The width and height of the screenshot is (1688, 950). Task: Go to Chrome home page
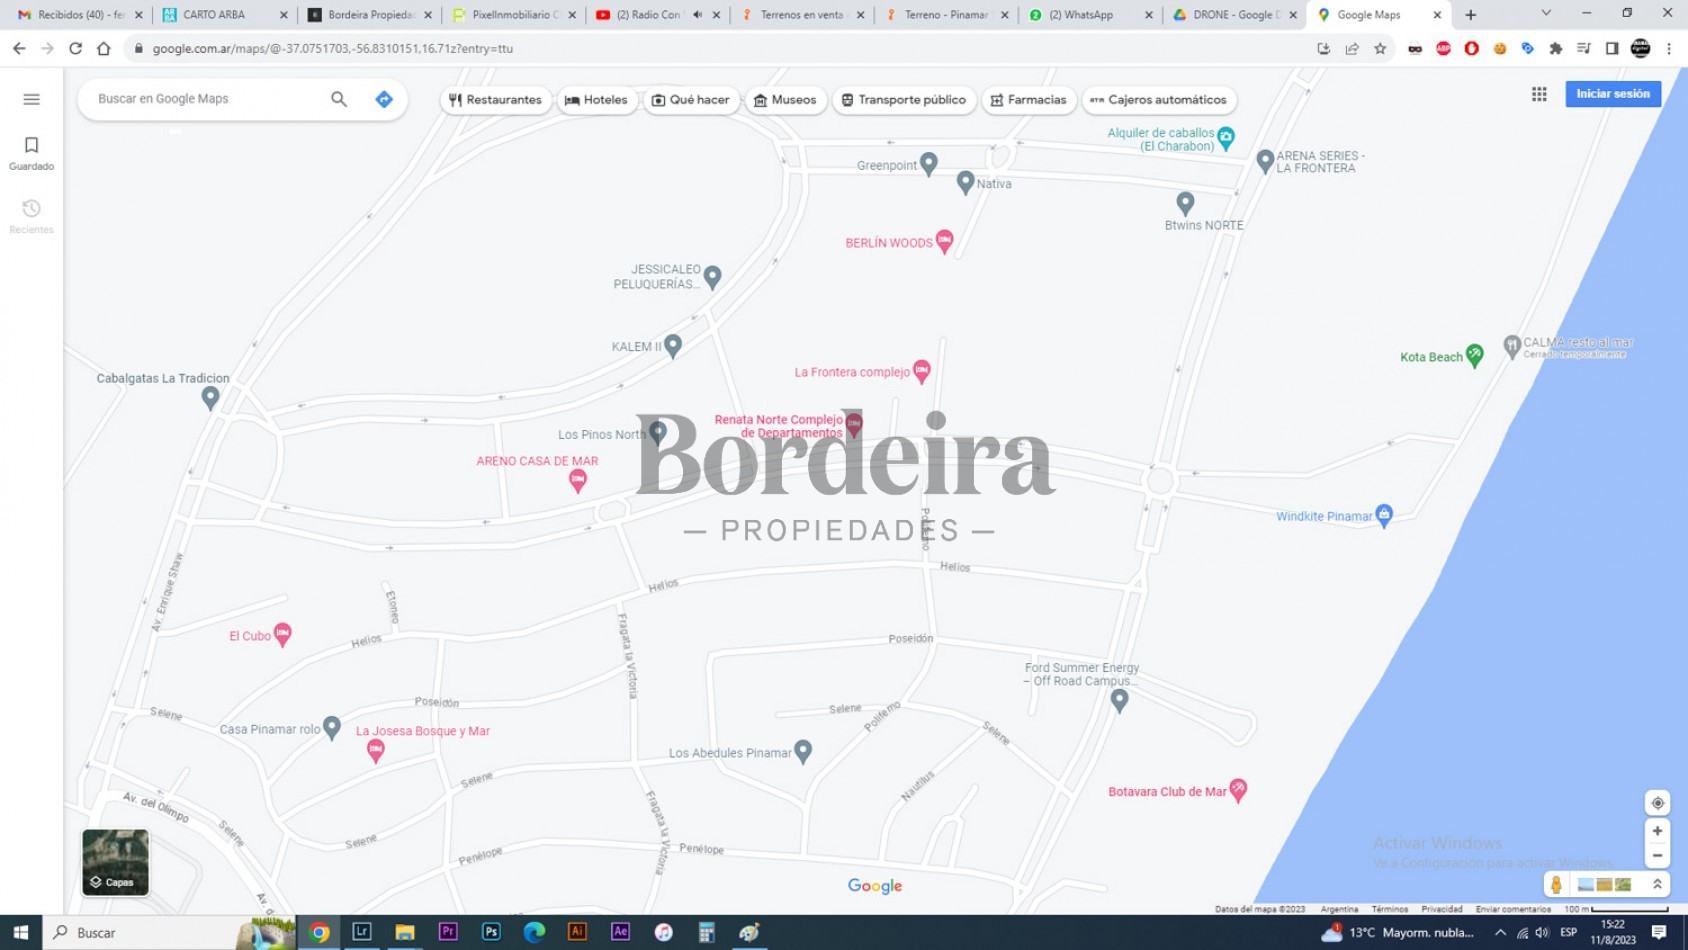(104, 48)
